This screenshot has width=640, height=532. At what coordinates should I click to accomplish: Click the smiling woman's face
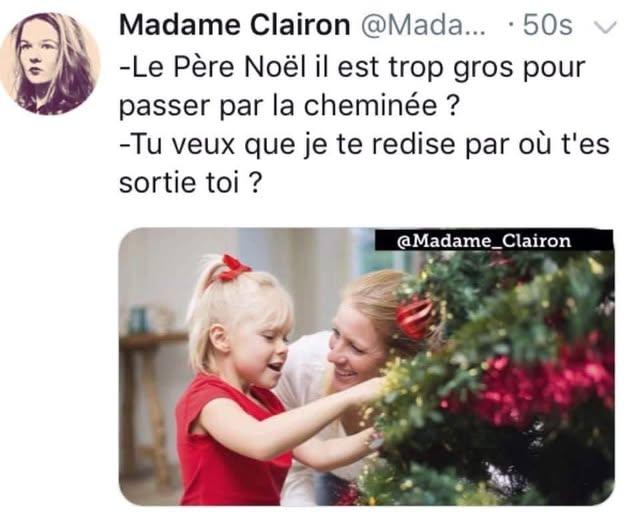[356, 349]
